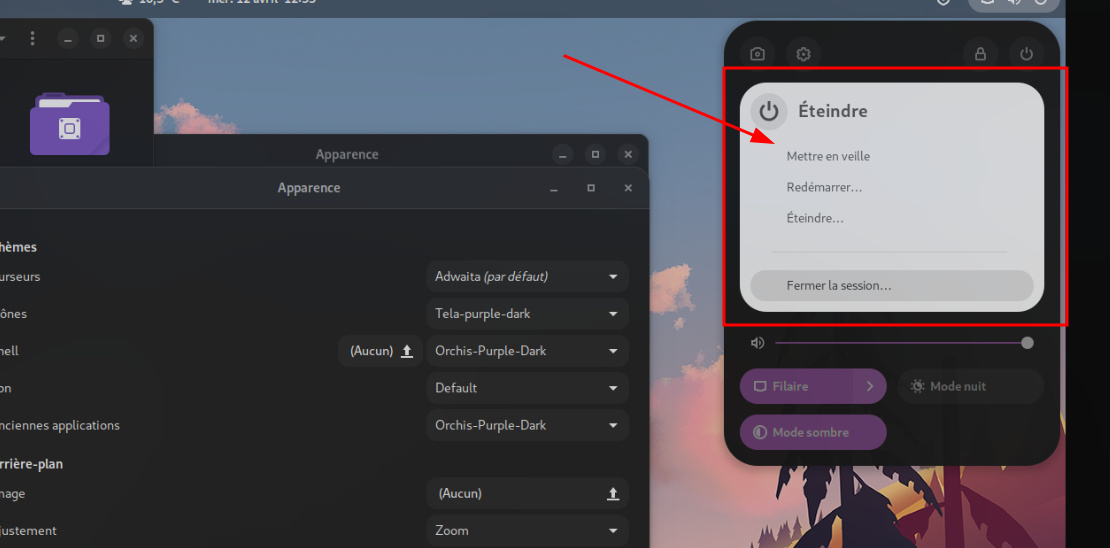Select Fermer la session…
1110x548 pixels.
point(892,285)
